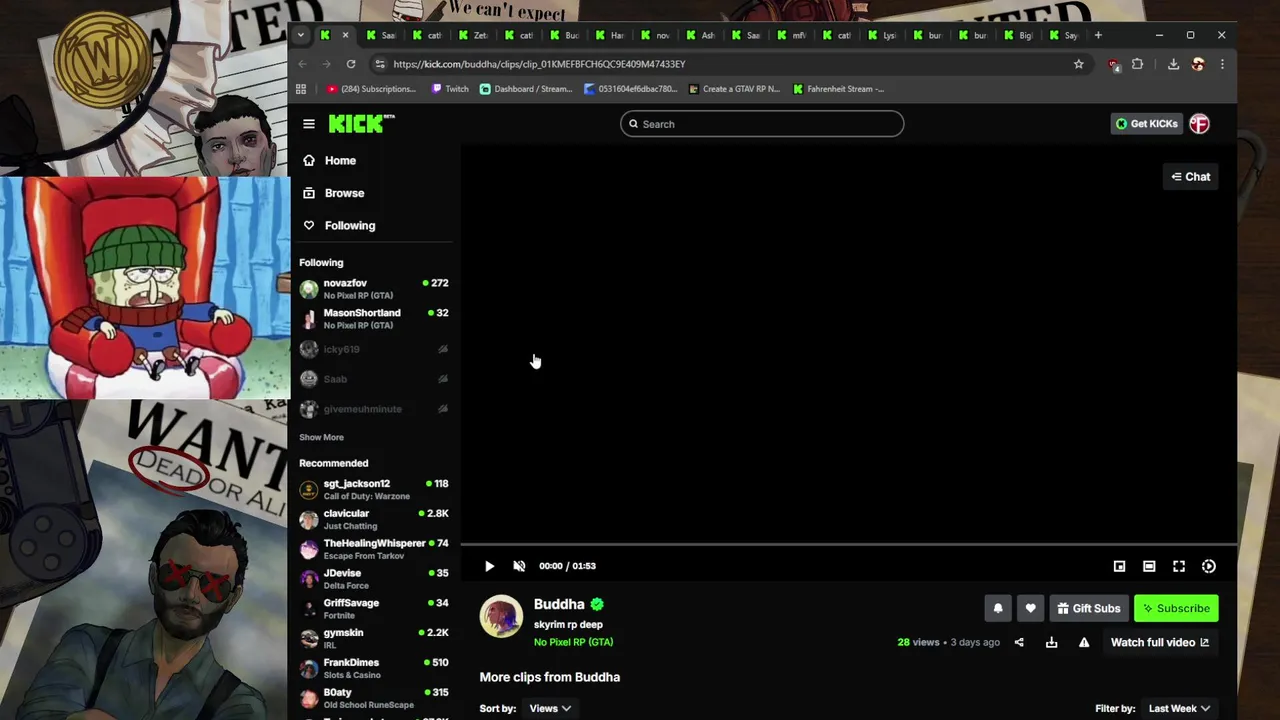Click the Get KICKs button

(x=1146, y=124)
